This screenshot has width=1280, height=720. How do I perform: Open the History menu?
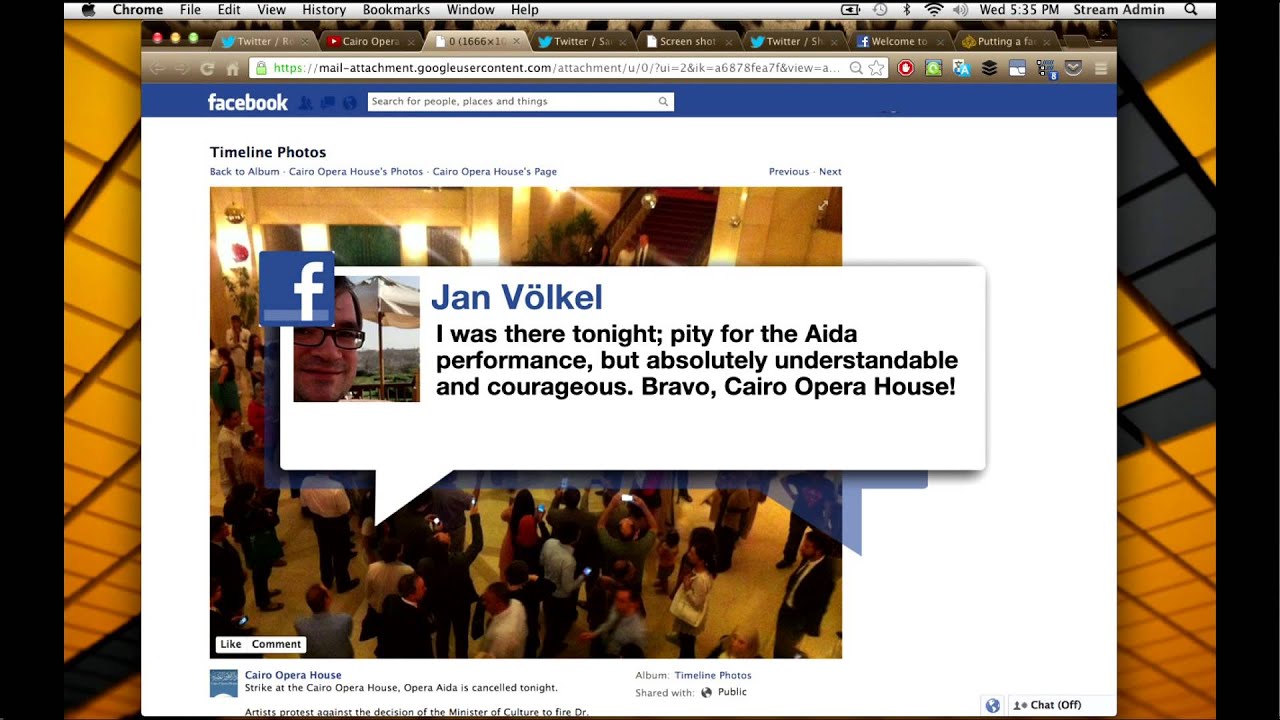[x=324, y=10]
